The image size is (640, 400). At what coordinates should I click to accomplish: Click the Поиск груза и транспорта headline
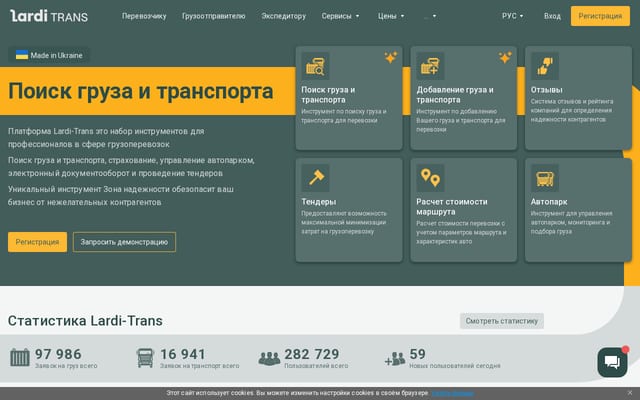pyautogui.click(x=141, y=91)
